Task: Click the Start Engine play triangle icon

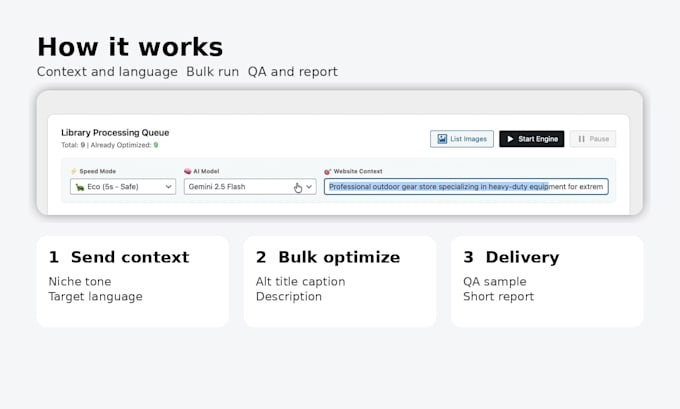Action: pos(510,139)
